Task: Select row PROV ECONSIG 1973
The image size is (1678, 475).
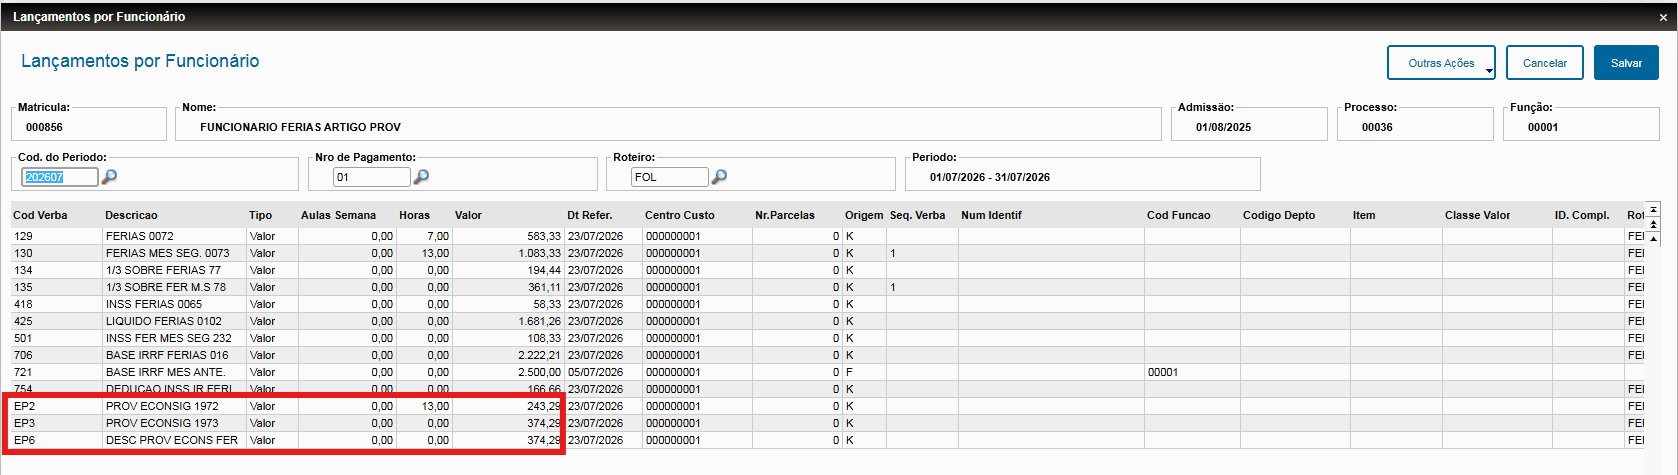Action: tap(828, 423)
